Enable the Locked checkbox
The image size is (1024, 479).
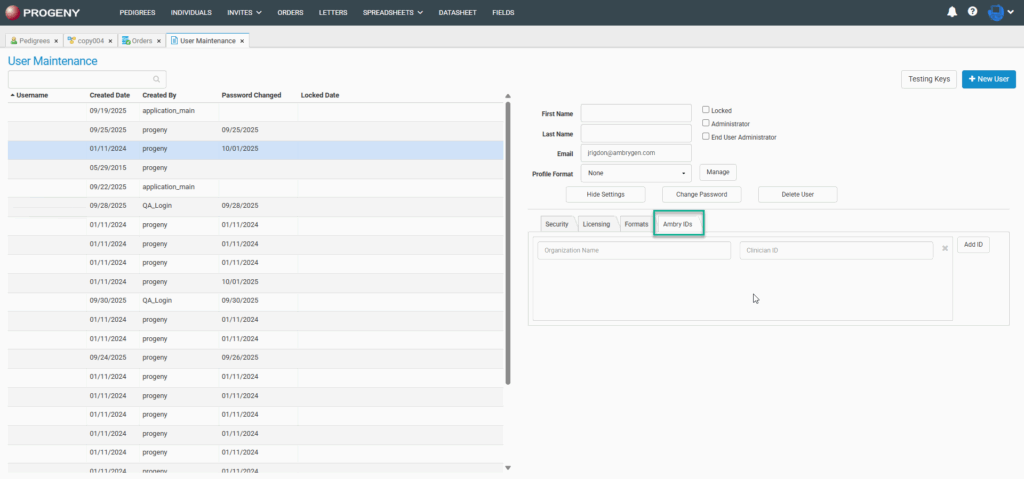(x=706, y=110)
